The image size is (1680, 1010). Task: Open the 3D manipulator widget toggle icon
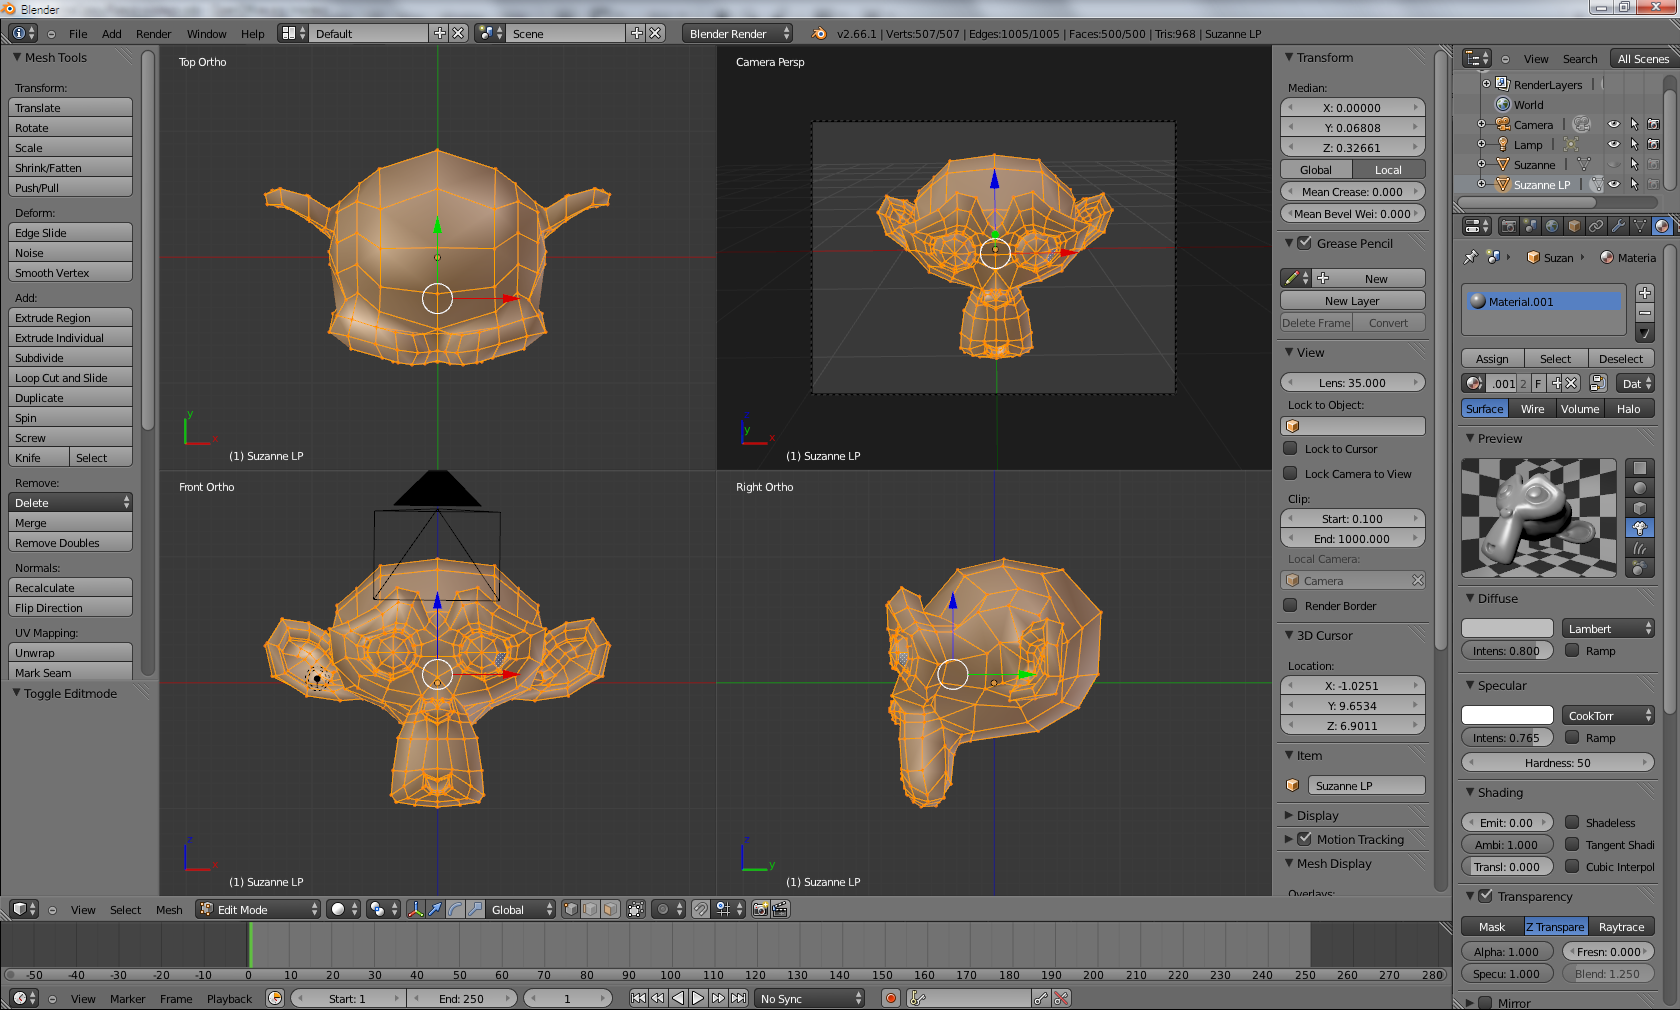point(415,909)
